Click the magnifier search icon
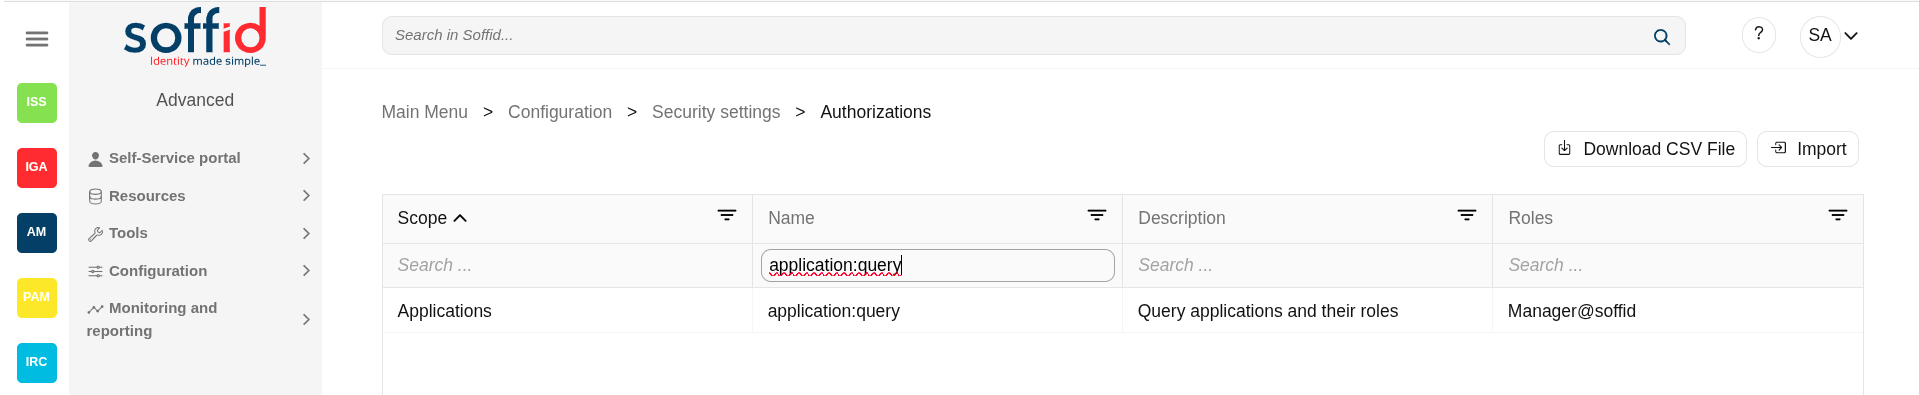The image size is (1919, 395). point(1661,37)
